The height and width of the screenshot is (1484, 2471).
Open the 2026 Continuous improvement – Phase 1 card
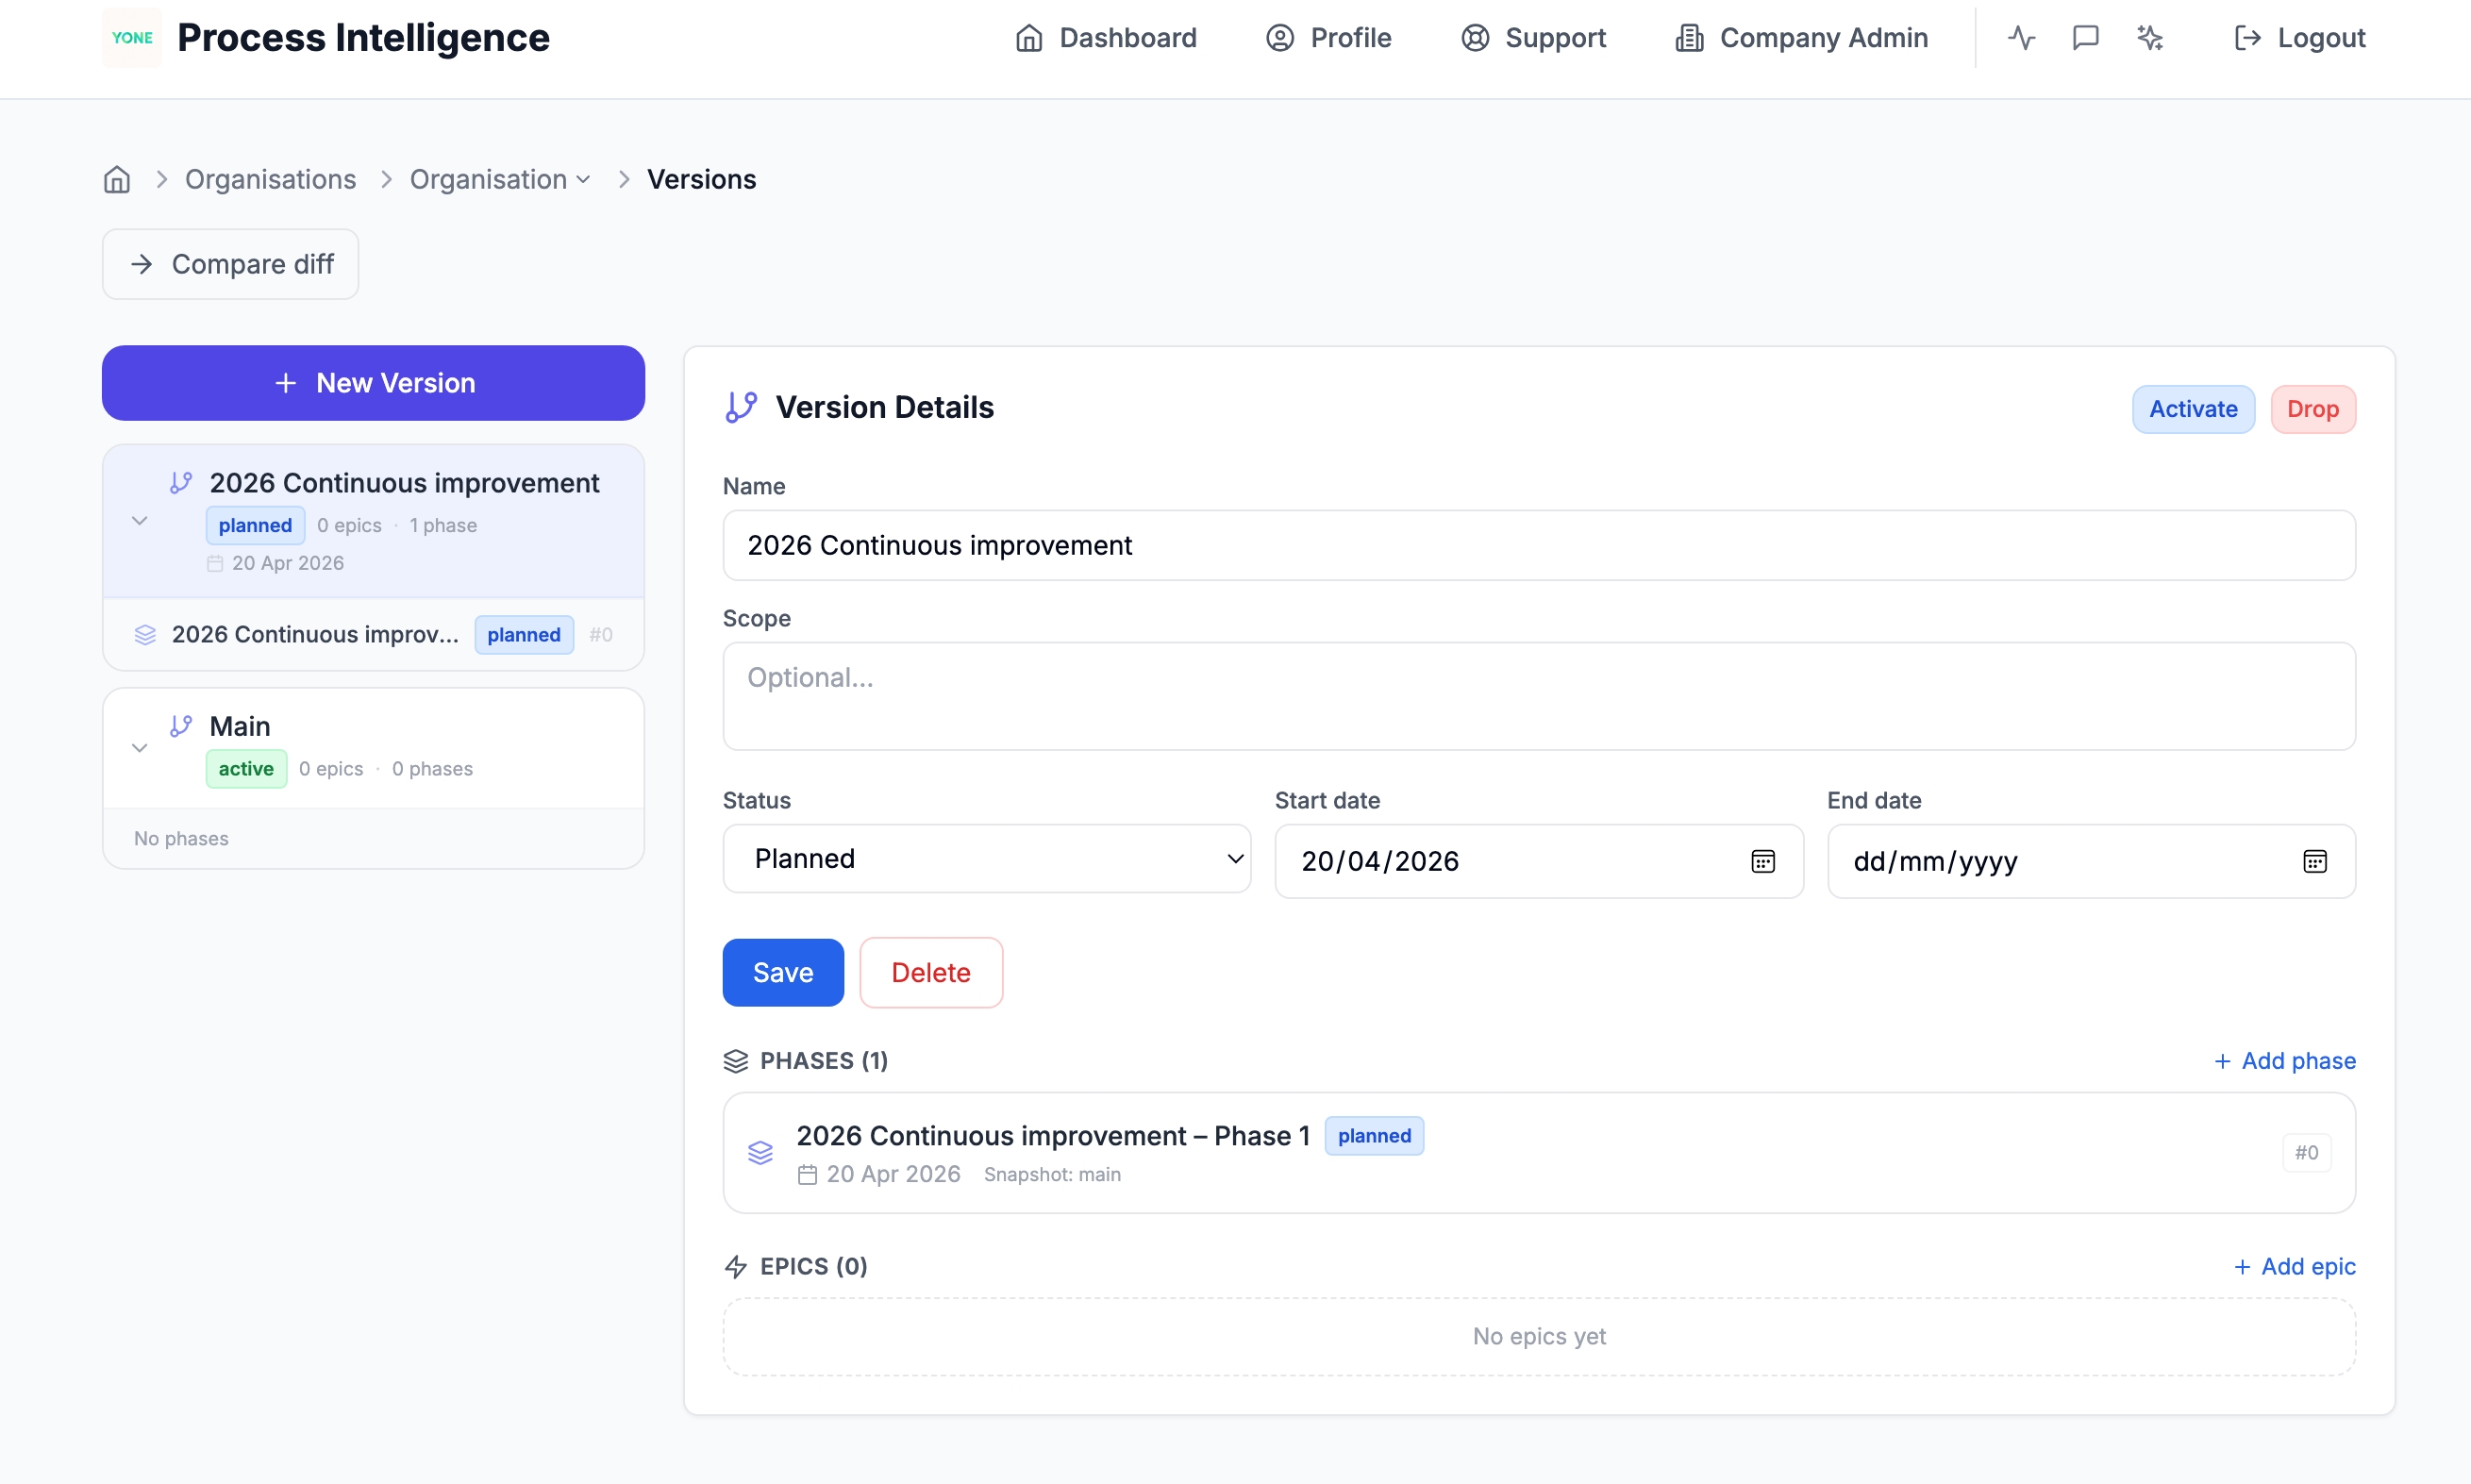[x=1539, y=1153]
